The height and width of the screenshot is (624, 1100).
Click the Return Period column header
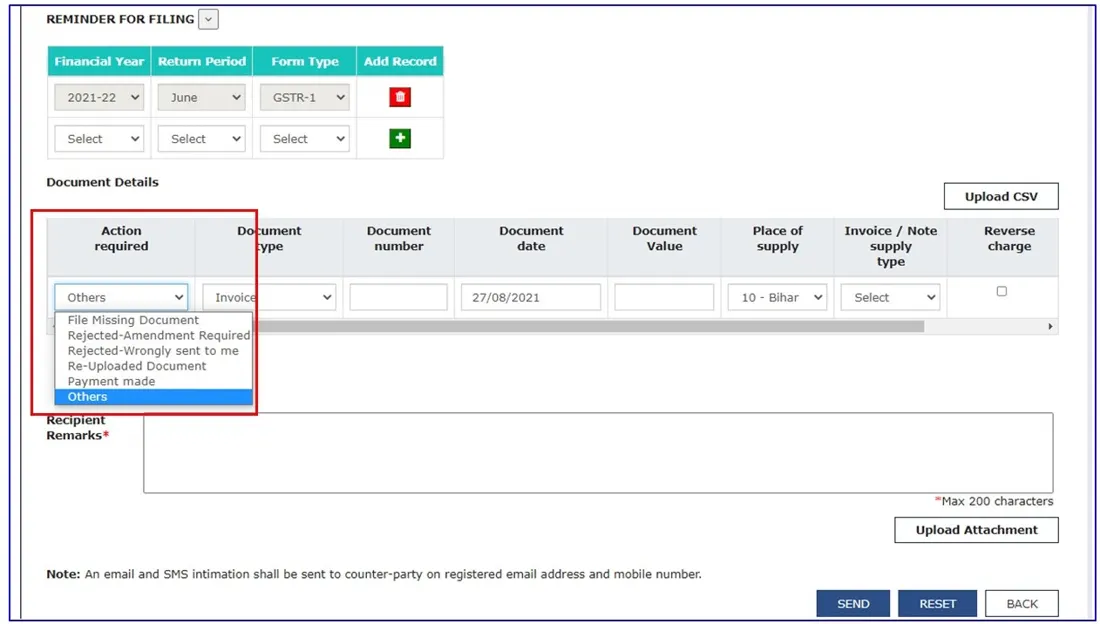201,61
